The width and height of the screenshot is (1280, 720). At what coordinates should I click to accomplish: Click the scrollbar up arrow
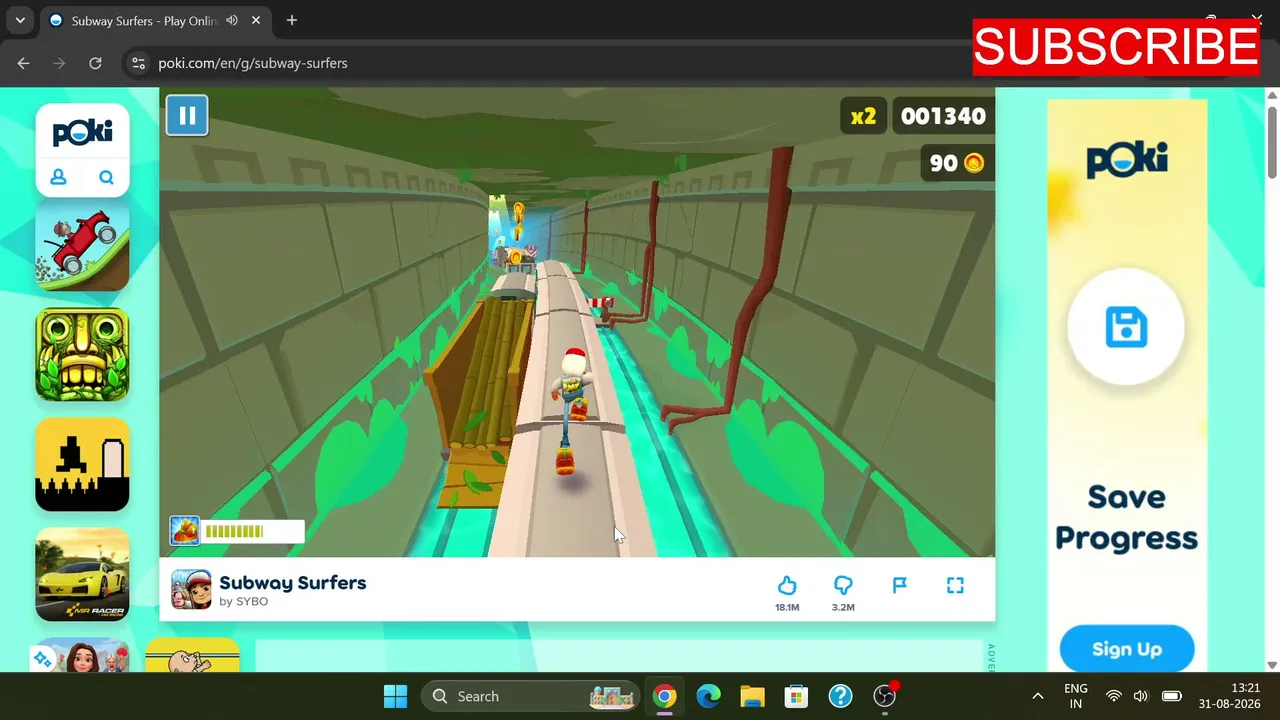(1272, 95)
